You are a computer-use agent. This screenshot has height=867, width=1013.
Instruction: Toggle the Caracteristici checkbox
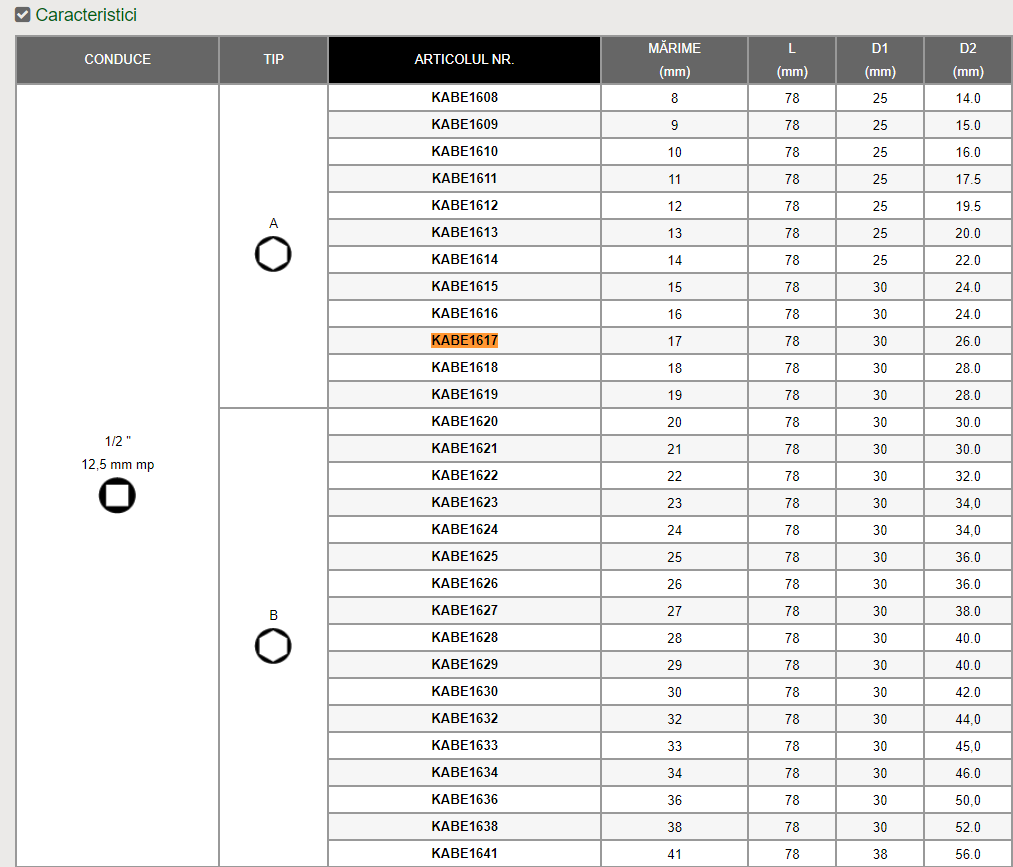coord(22,15)
